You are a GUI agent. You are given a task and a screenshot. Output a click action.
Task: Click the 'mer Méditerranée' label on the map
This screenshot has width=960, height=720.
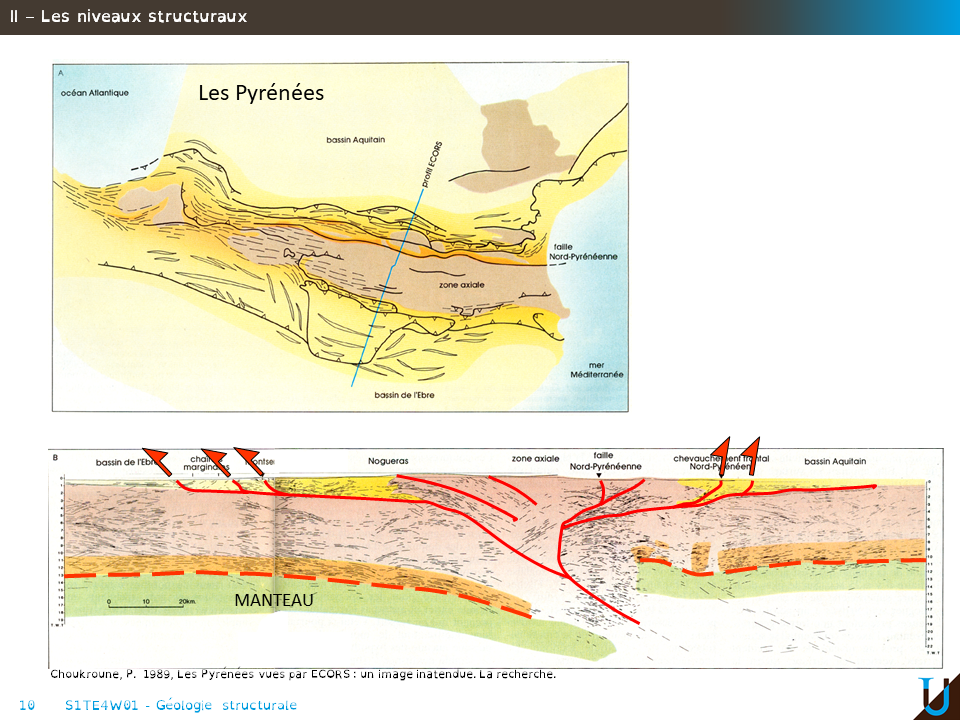(596, 369)
